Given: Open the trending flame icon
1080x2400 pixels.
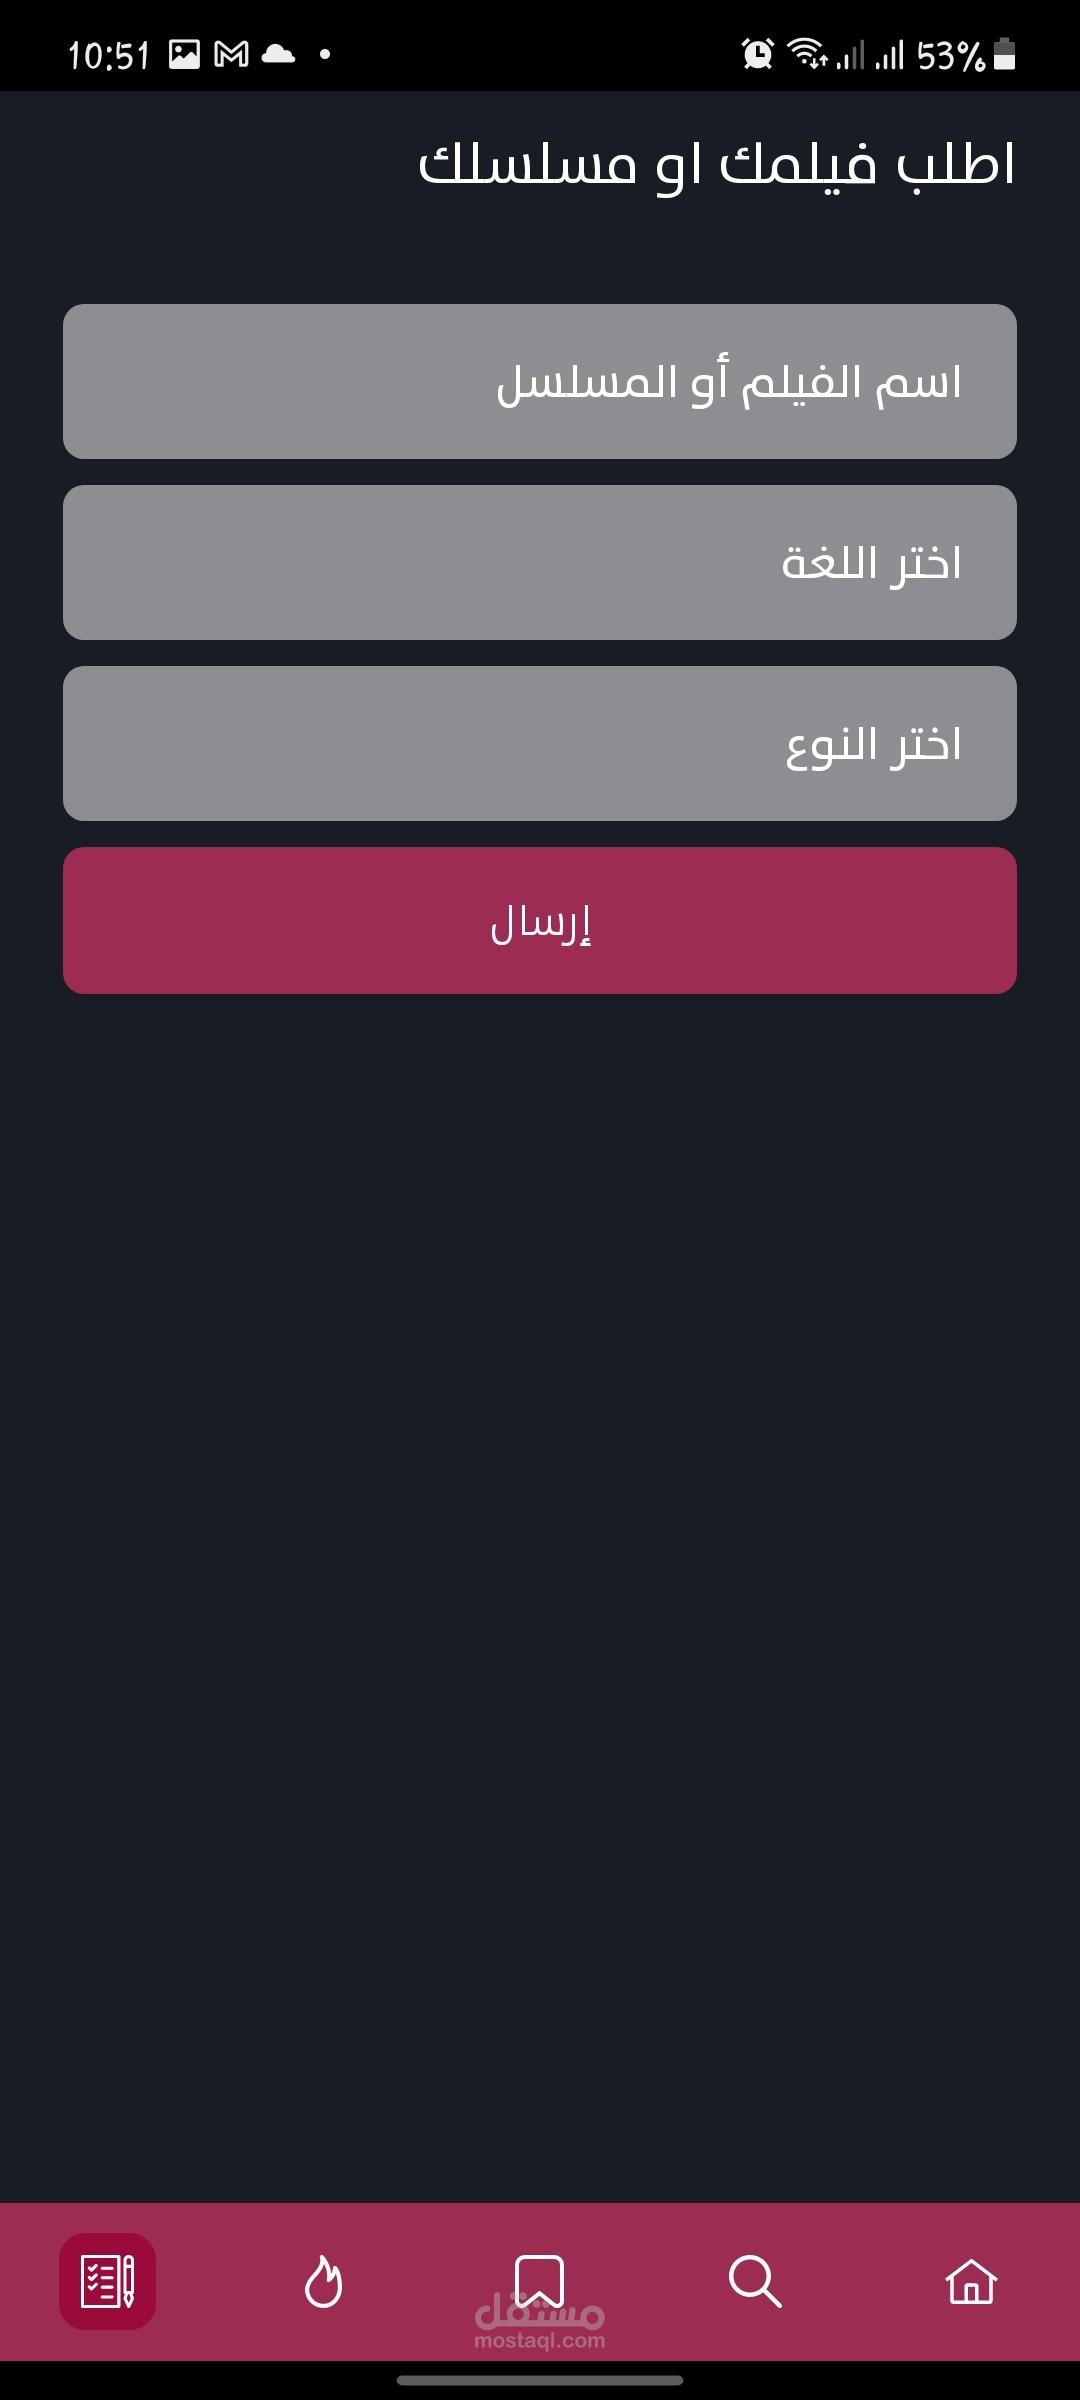Looking at the screenshot, I should 323,2281.
